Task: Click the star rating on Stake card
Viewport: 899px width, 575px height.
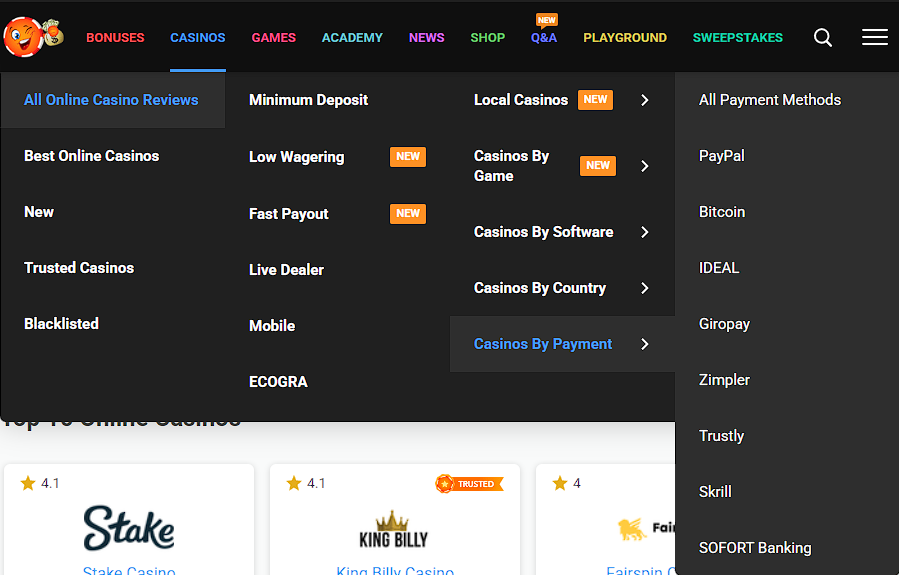Action: (40, 483)
